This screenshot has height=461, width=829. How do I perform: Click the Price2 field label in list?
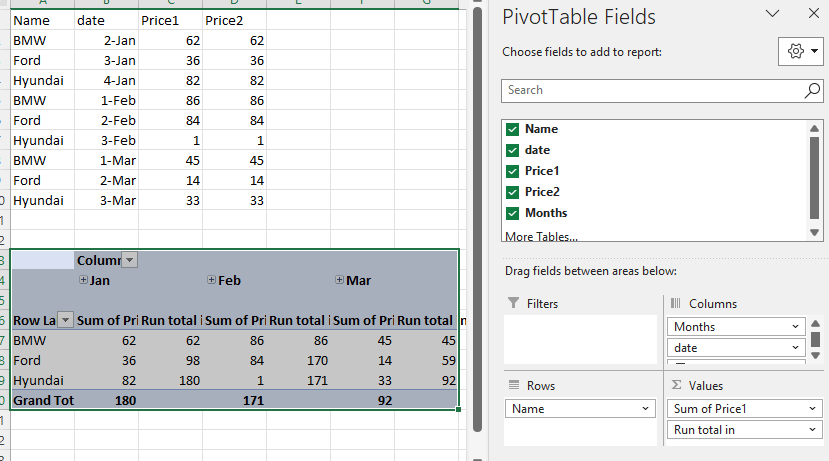click(x=542, y=192)
